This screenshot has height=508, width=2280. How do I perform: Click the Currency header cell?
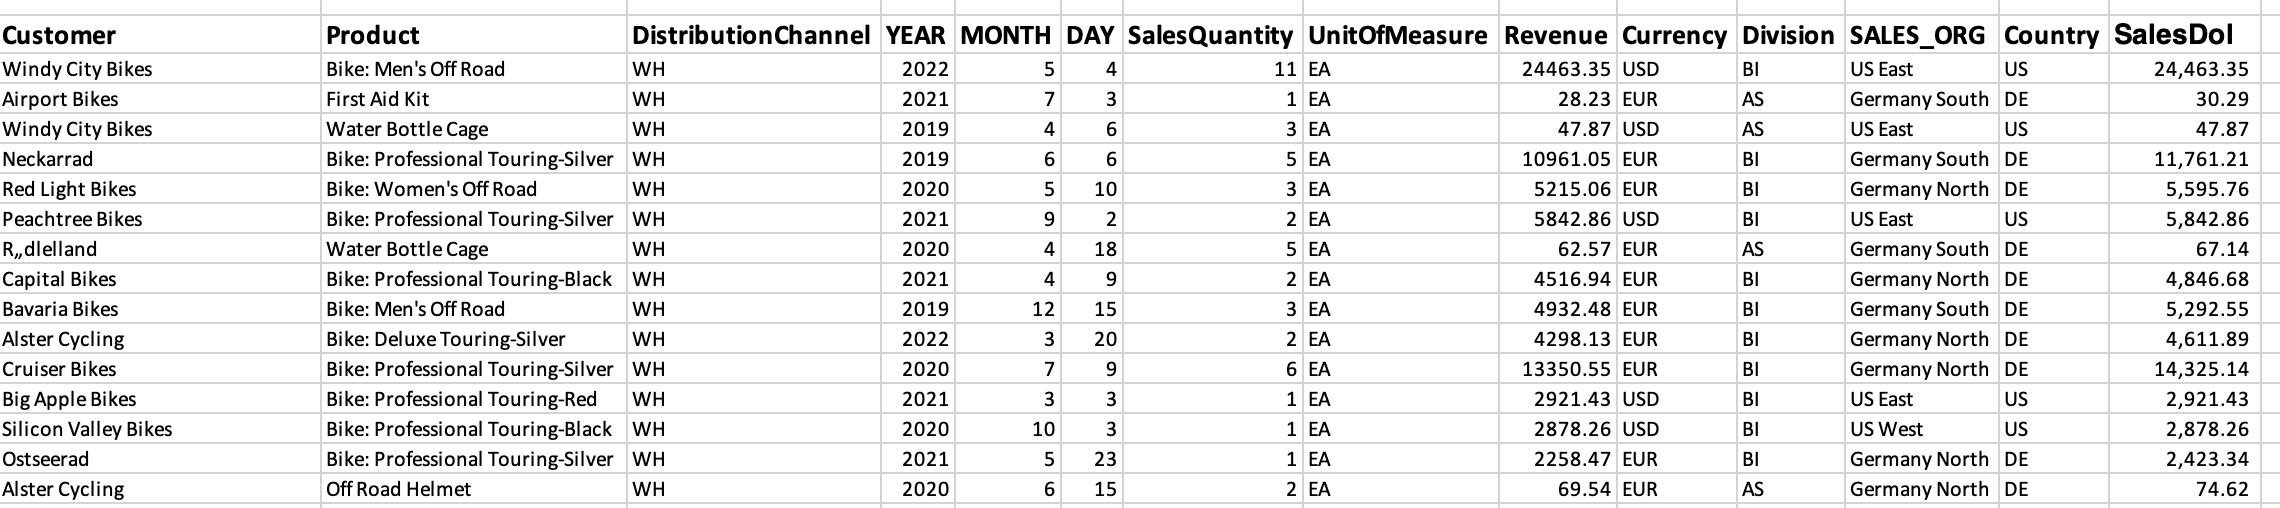click(1674, 36)
